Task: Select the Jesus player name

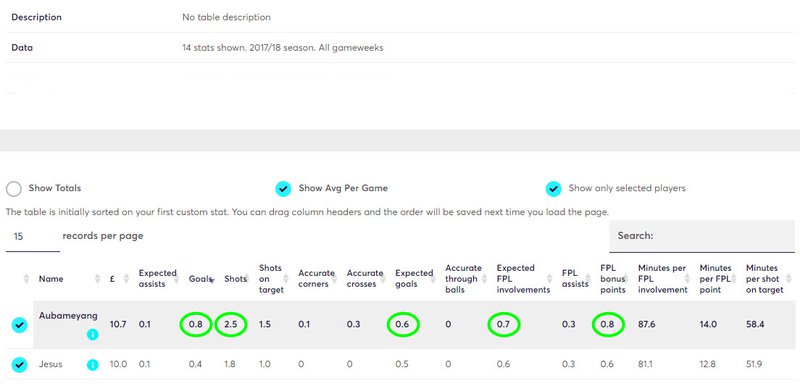Action: point(51,365)
